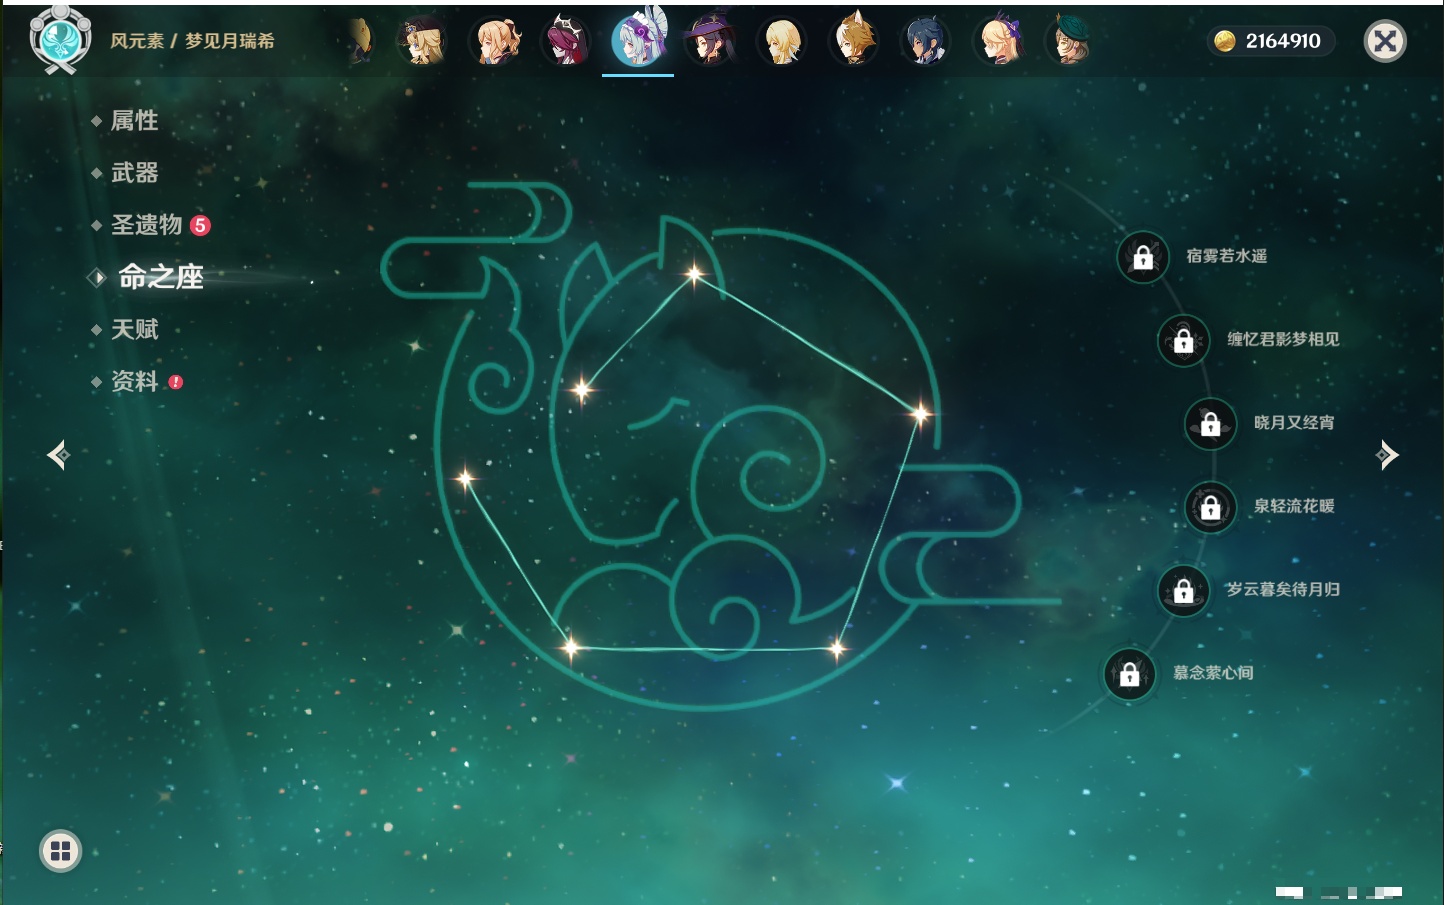Viewport: 1444px width, 905px height.
Task: Select the 命之座 constellation menu item
Action: (x=161, y=277)
